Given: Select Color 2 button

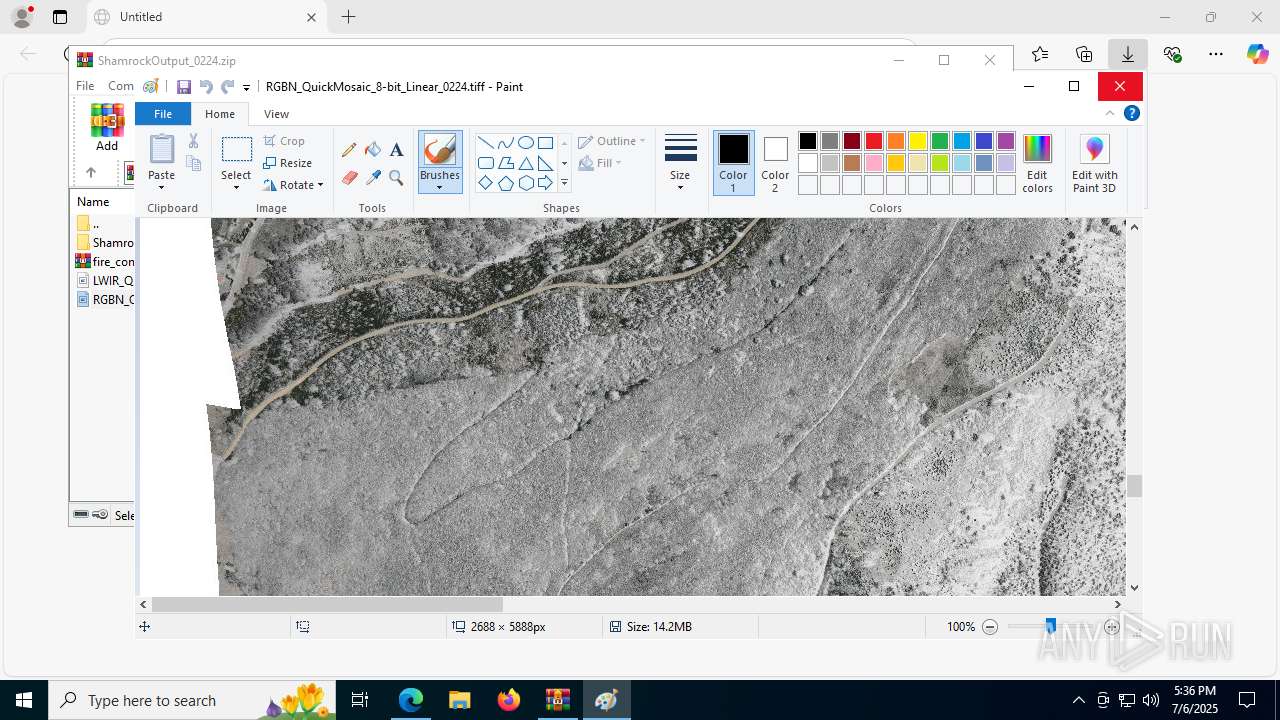Looking at the screenshot, I should (775, 163).
